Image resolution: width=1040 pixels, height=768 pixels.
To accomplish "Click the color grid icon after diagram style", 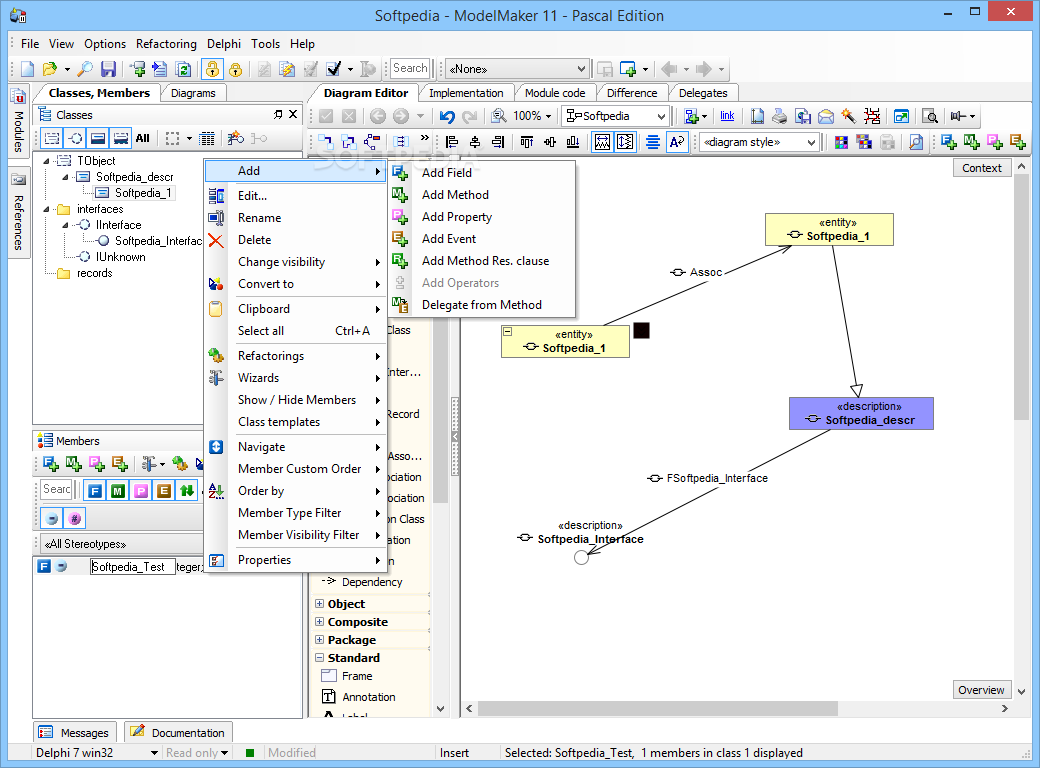I will (x=841, y=142).
